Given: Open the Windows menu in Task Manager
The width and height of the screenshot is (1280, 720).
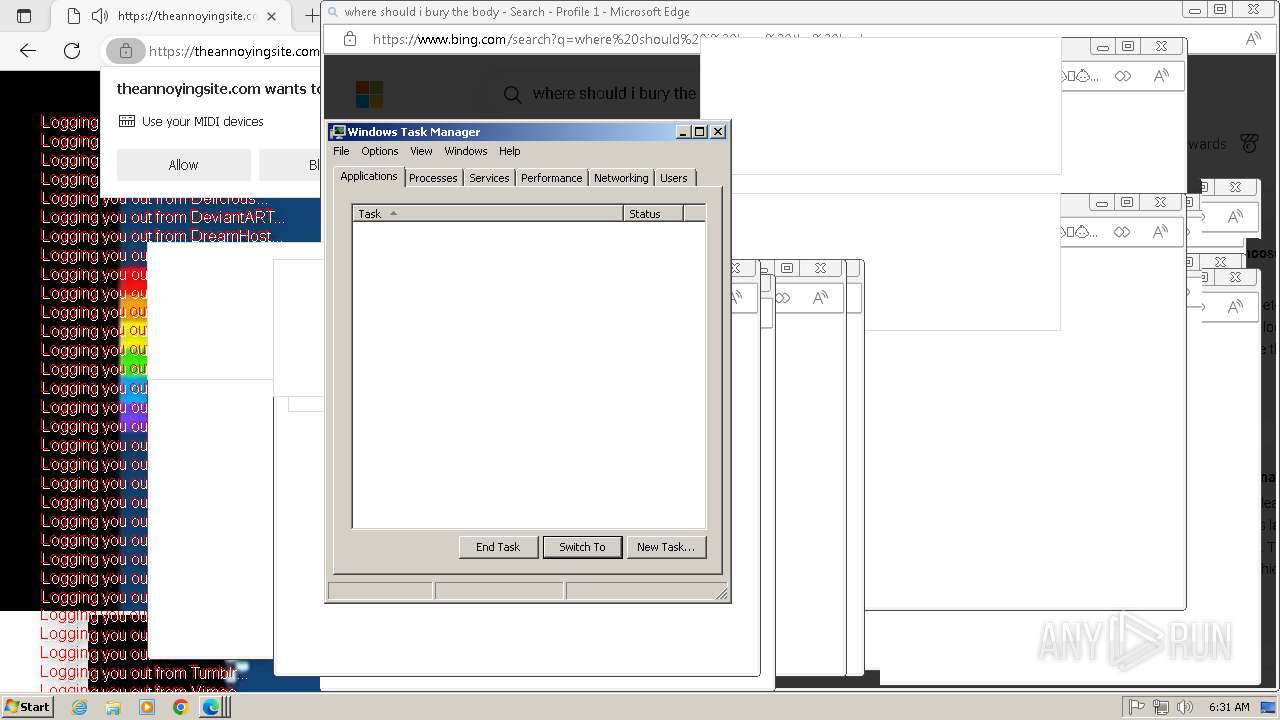Looking at the screenshot, I should pos(466,151).
